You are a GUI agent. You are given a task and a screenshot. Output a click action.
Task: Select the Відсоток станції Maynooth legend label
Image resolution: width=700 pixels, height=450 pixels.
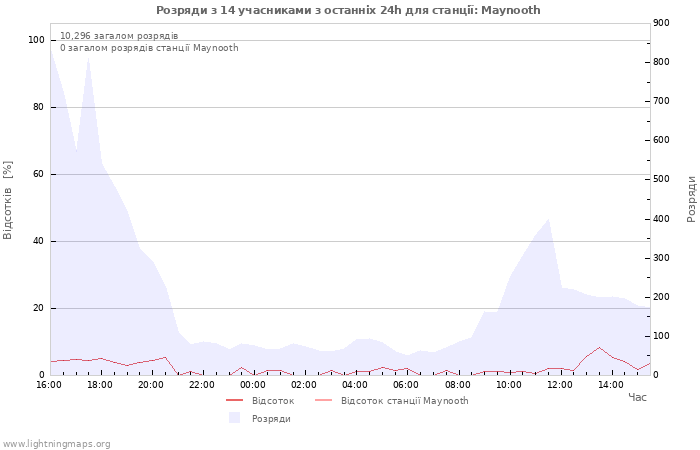point(404,401)
